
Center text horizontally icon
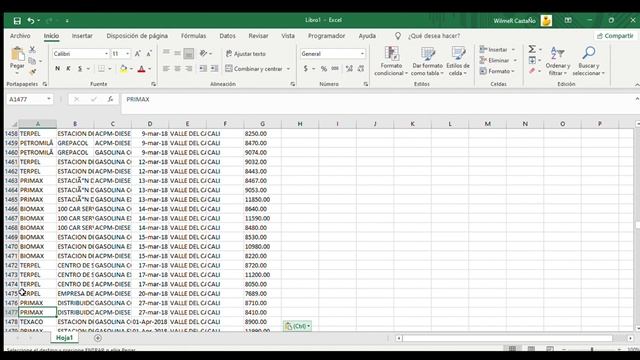click(178, 69)
